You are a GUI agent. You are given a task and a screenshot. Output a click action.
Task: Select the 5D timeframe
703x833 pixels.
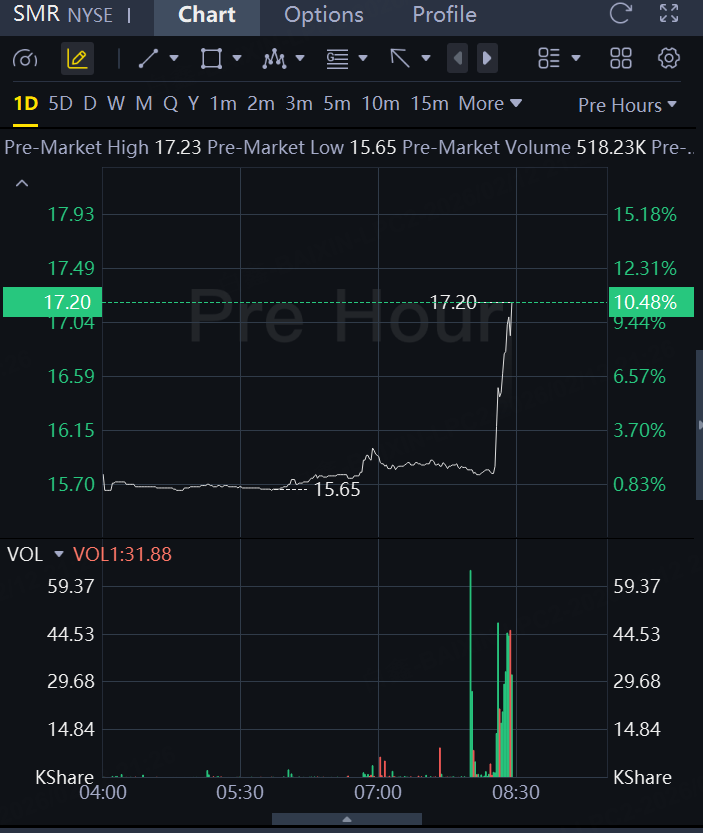(60, 103)
